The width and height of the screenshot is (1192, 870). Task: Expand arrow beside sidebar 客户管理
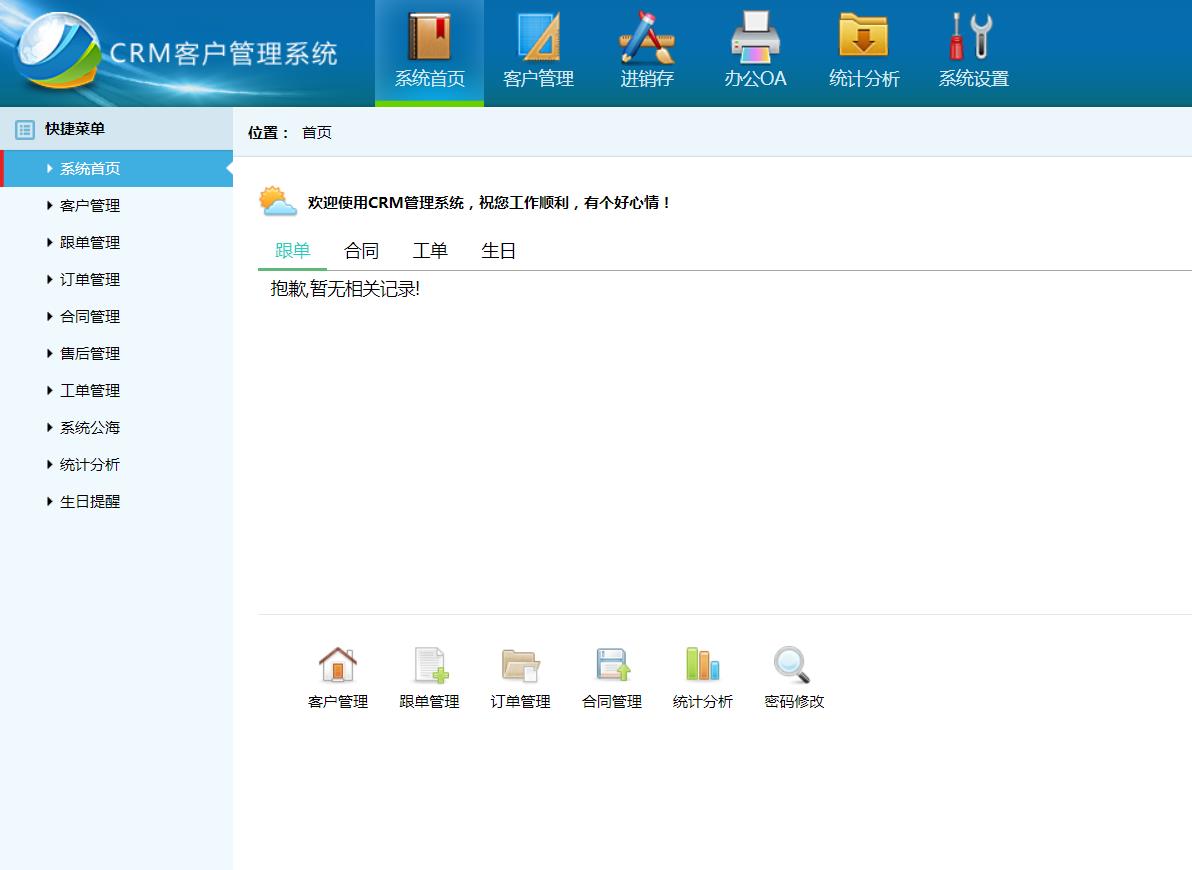point(49,205)
